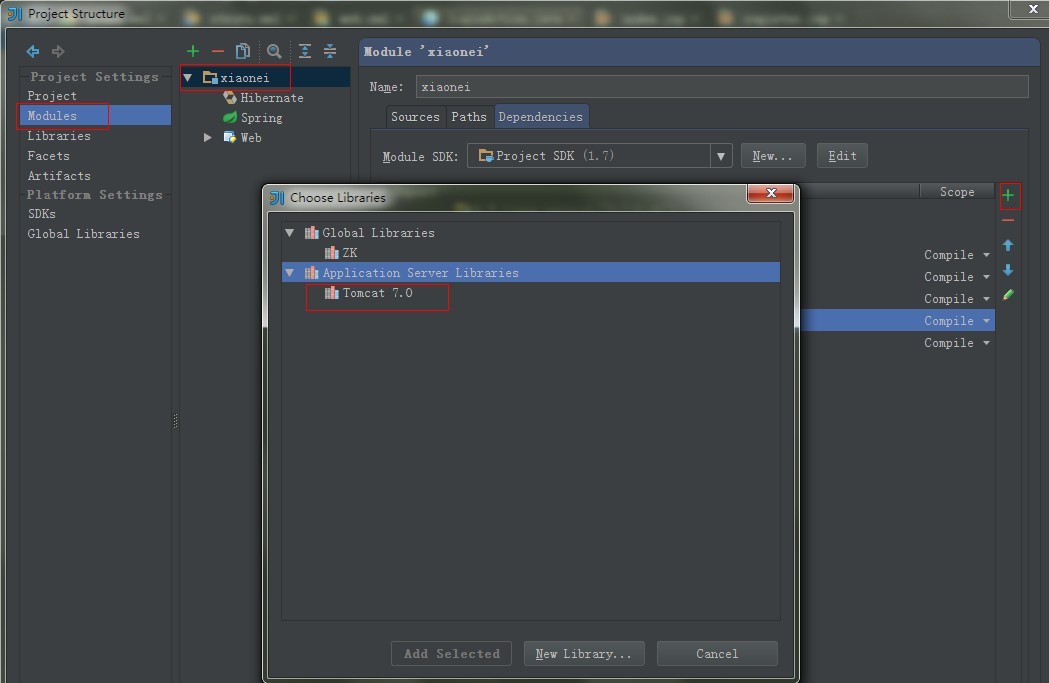The height and width of the screenshot is (683, 1049).
Task: Click the Add Selected button
Action: point(451,654)
